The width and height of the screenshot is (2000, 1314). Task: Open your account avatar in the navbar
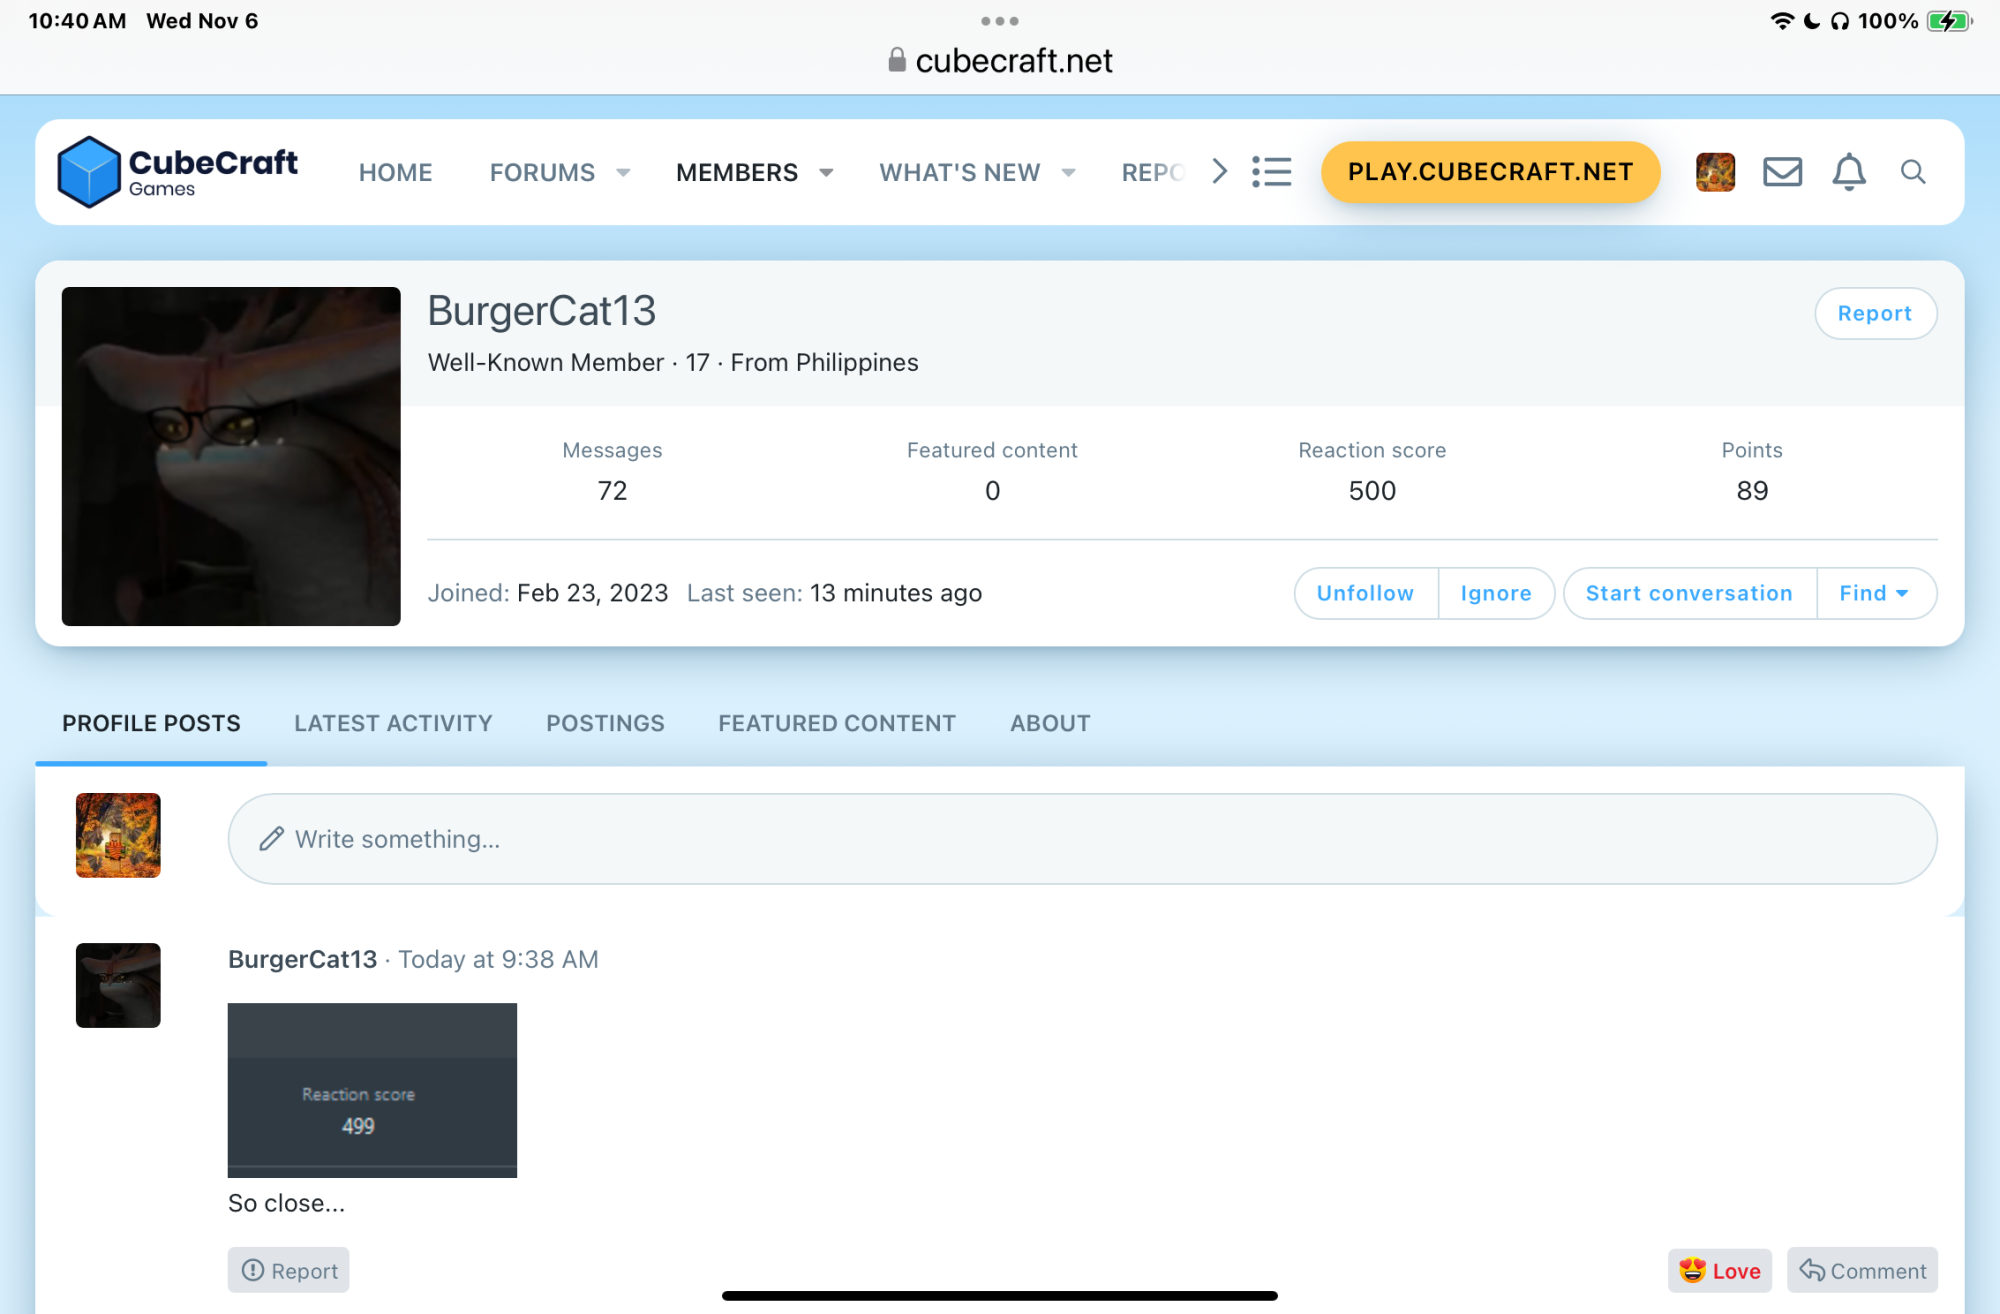[x=1716, y=172]
